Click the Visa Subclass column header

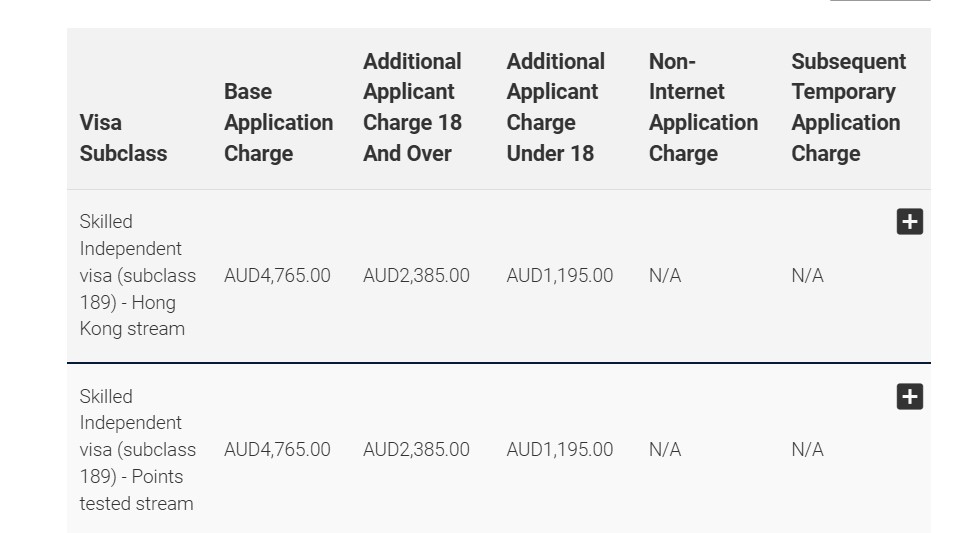[x=123, y=138]
